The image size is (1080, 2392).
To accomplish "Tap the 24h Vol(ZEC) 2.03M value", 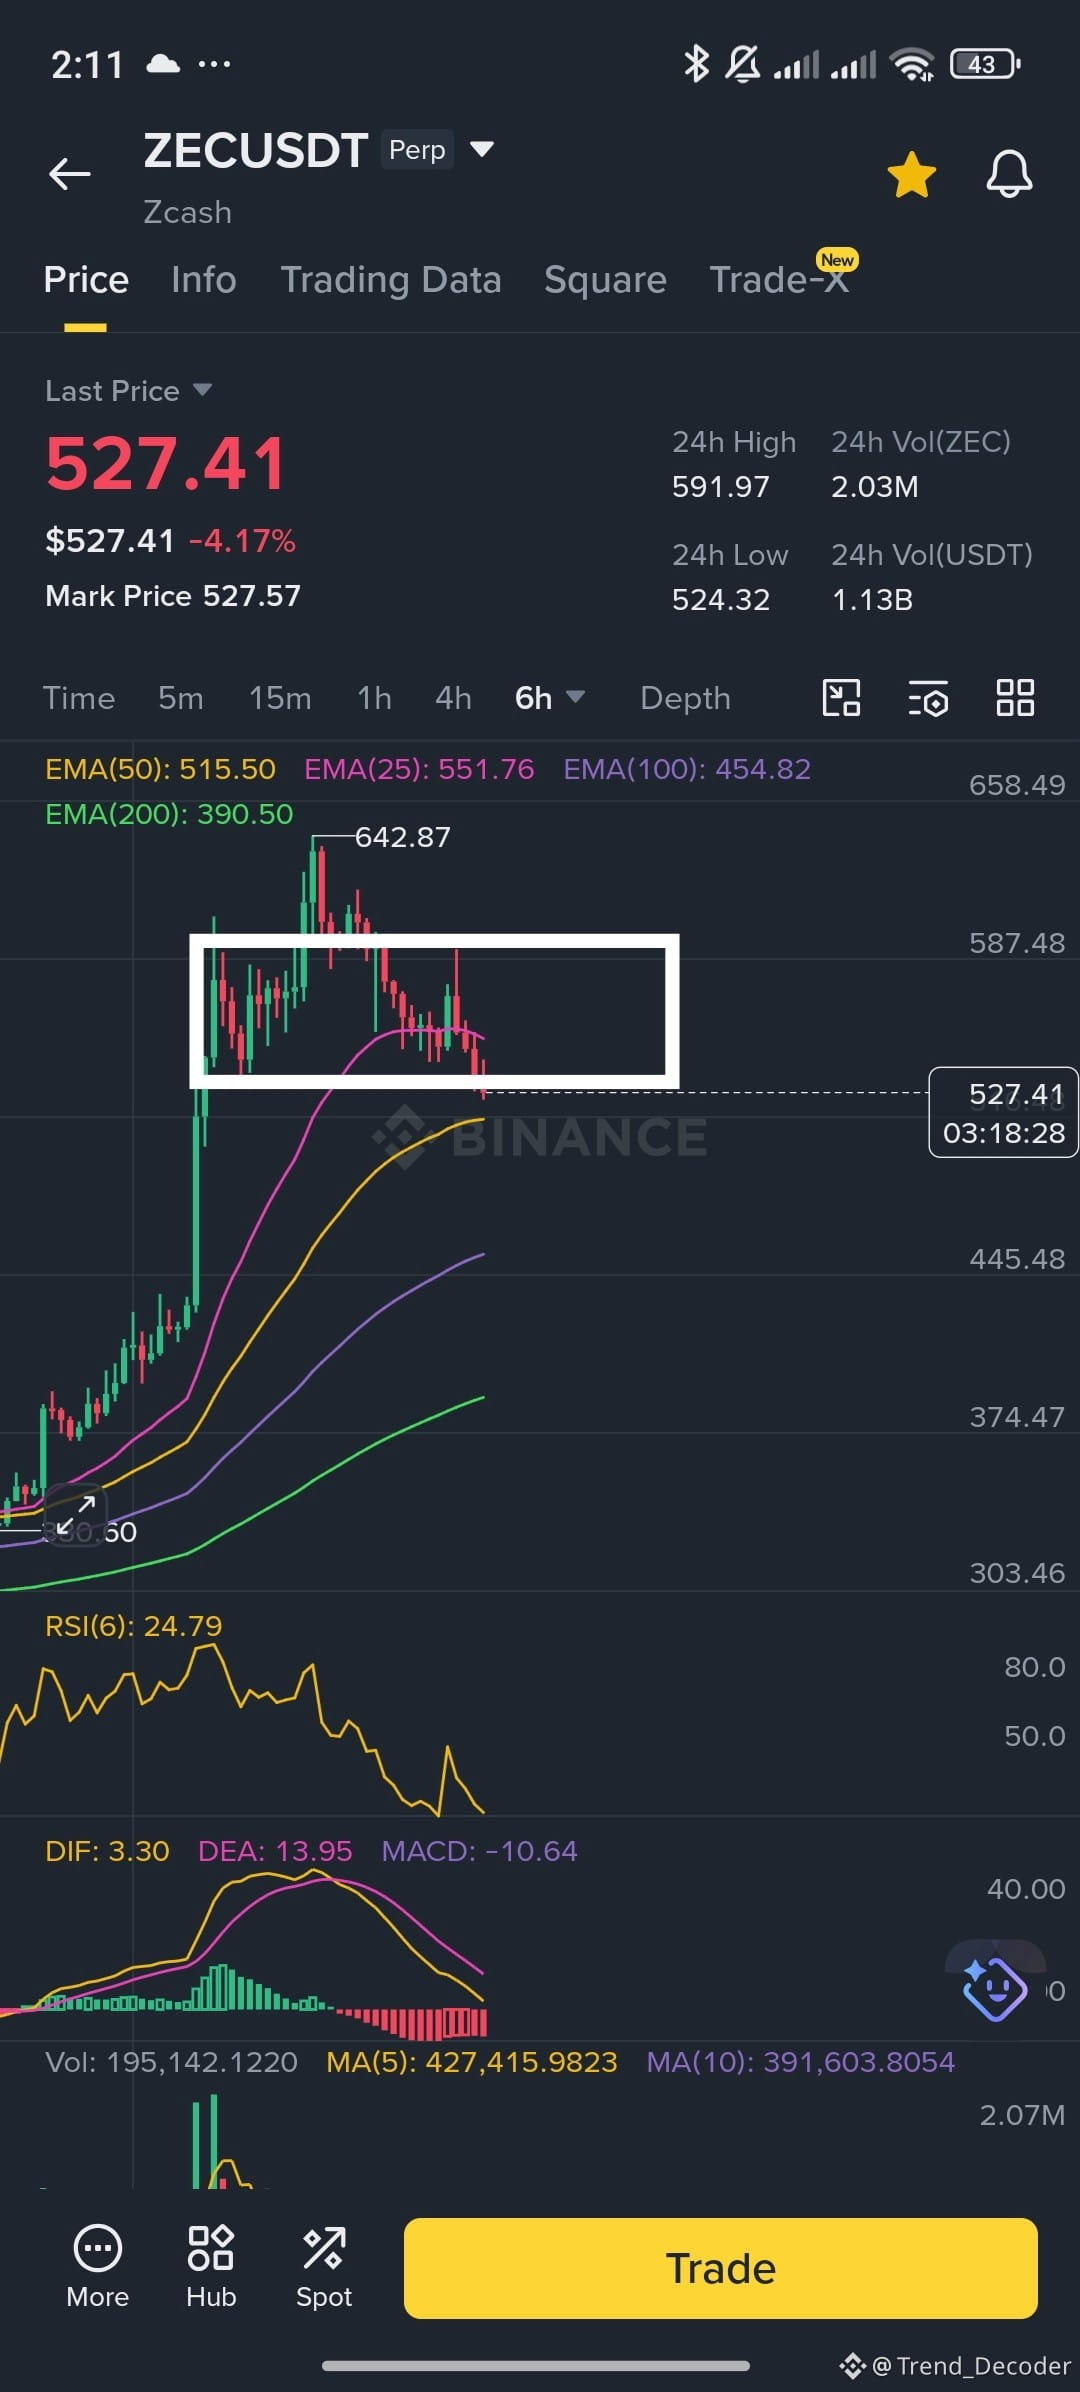I will (875, 487).
